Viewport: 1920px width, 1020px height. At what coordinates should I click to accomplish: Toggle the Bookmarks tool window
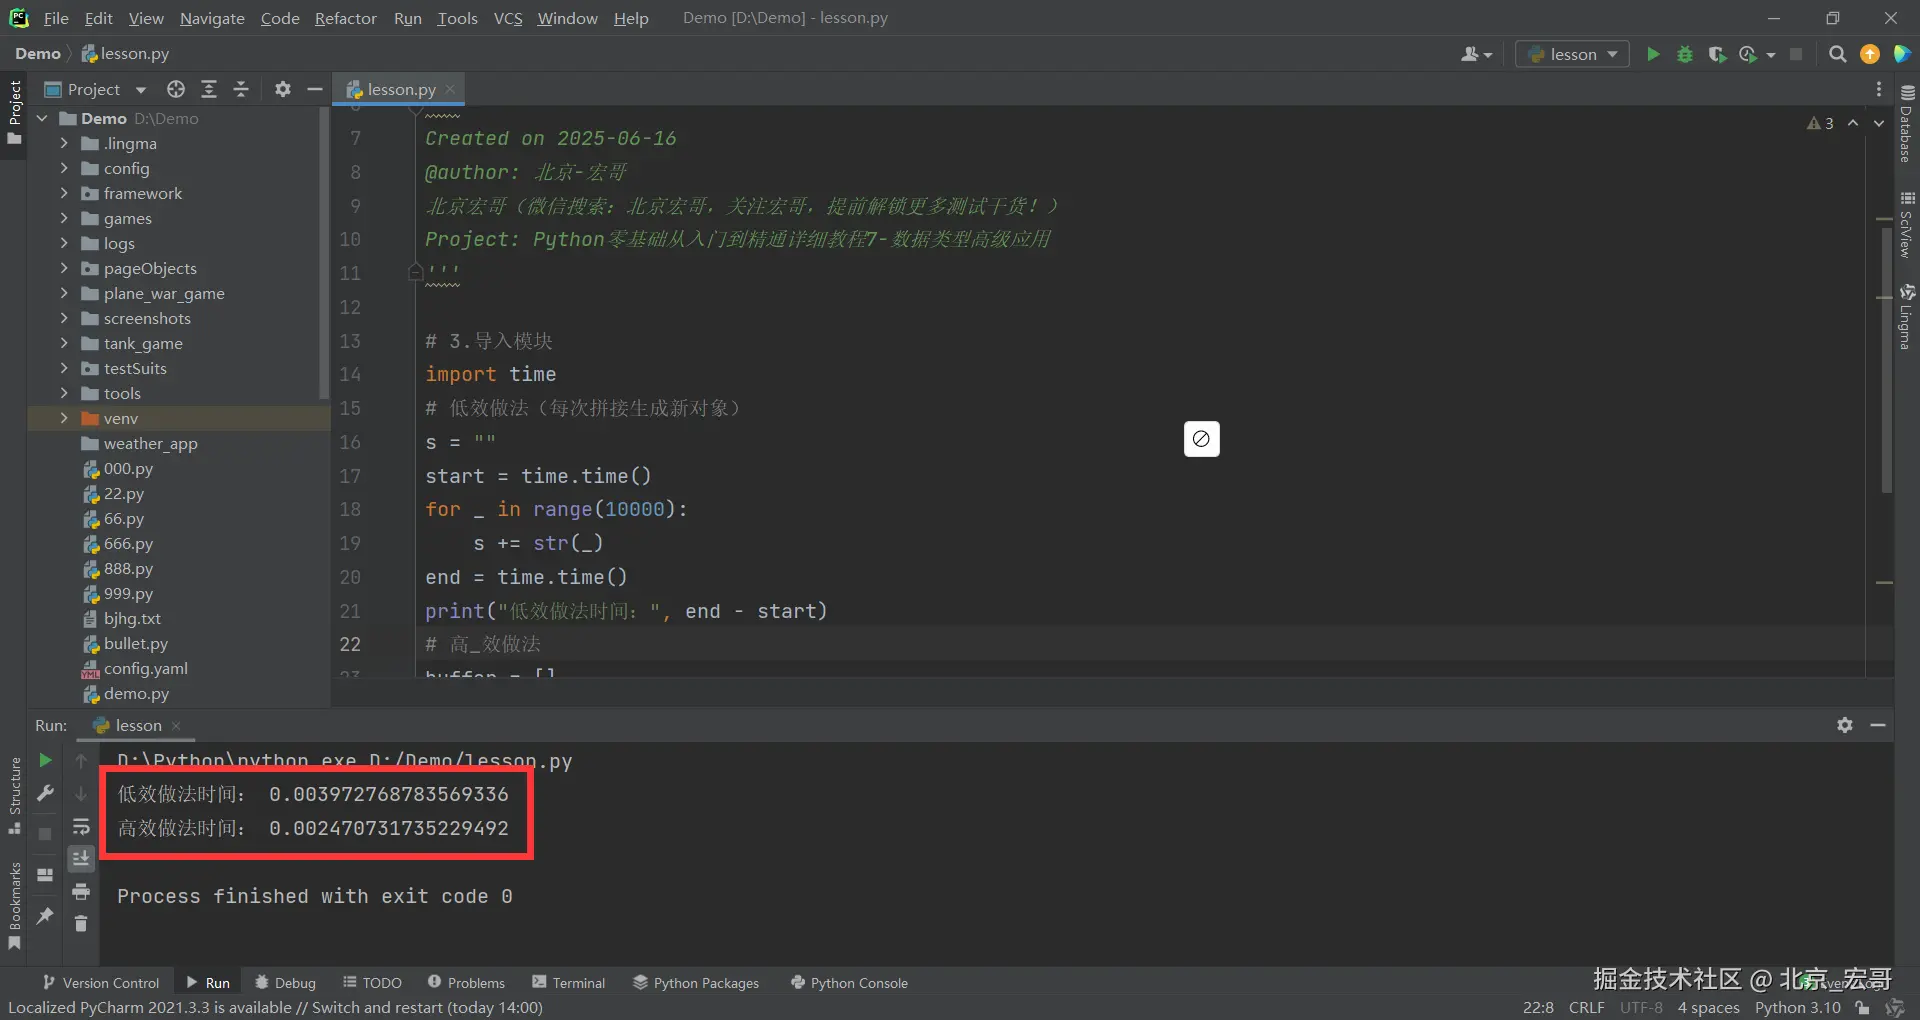tap(14, 906)
